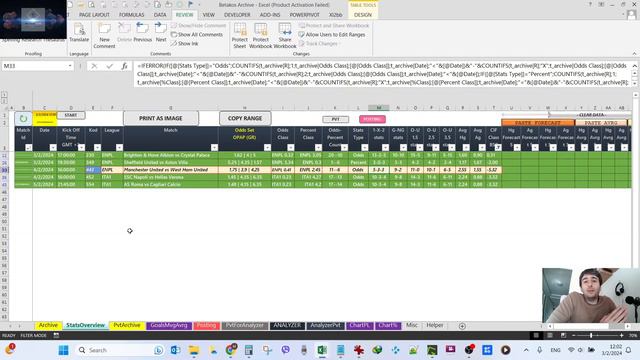The width and height of the screenshot is (640, 360).
Task: Open the League column filter dropdown
Action: (x=119, y=147)
